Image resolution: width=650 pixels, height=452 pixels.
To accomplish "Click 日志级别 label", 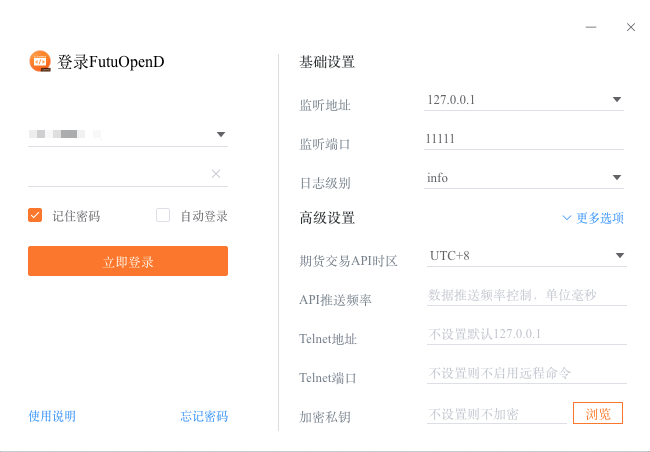I will (x=325, y=183).
